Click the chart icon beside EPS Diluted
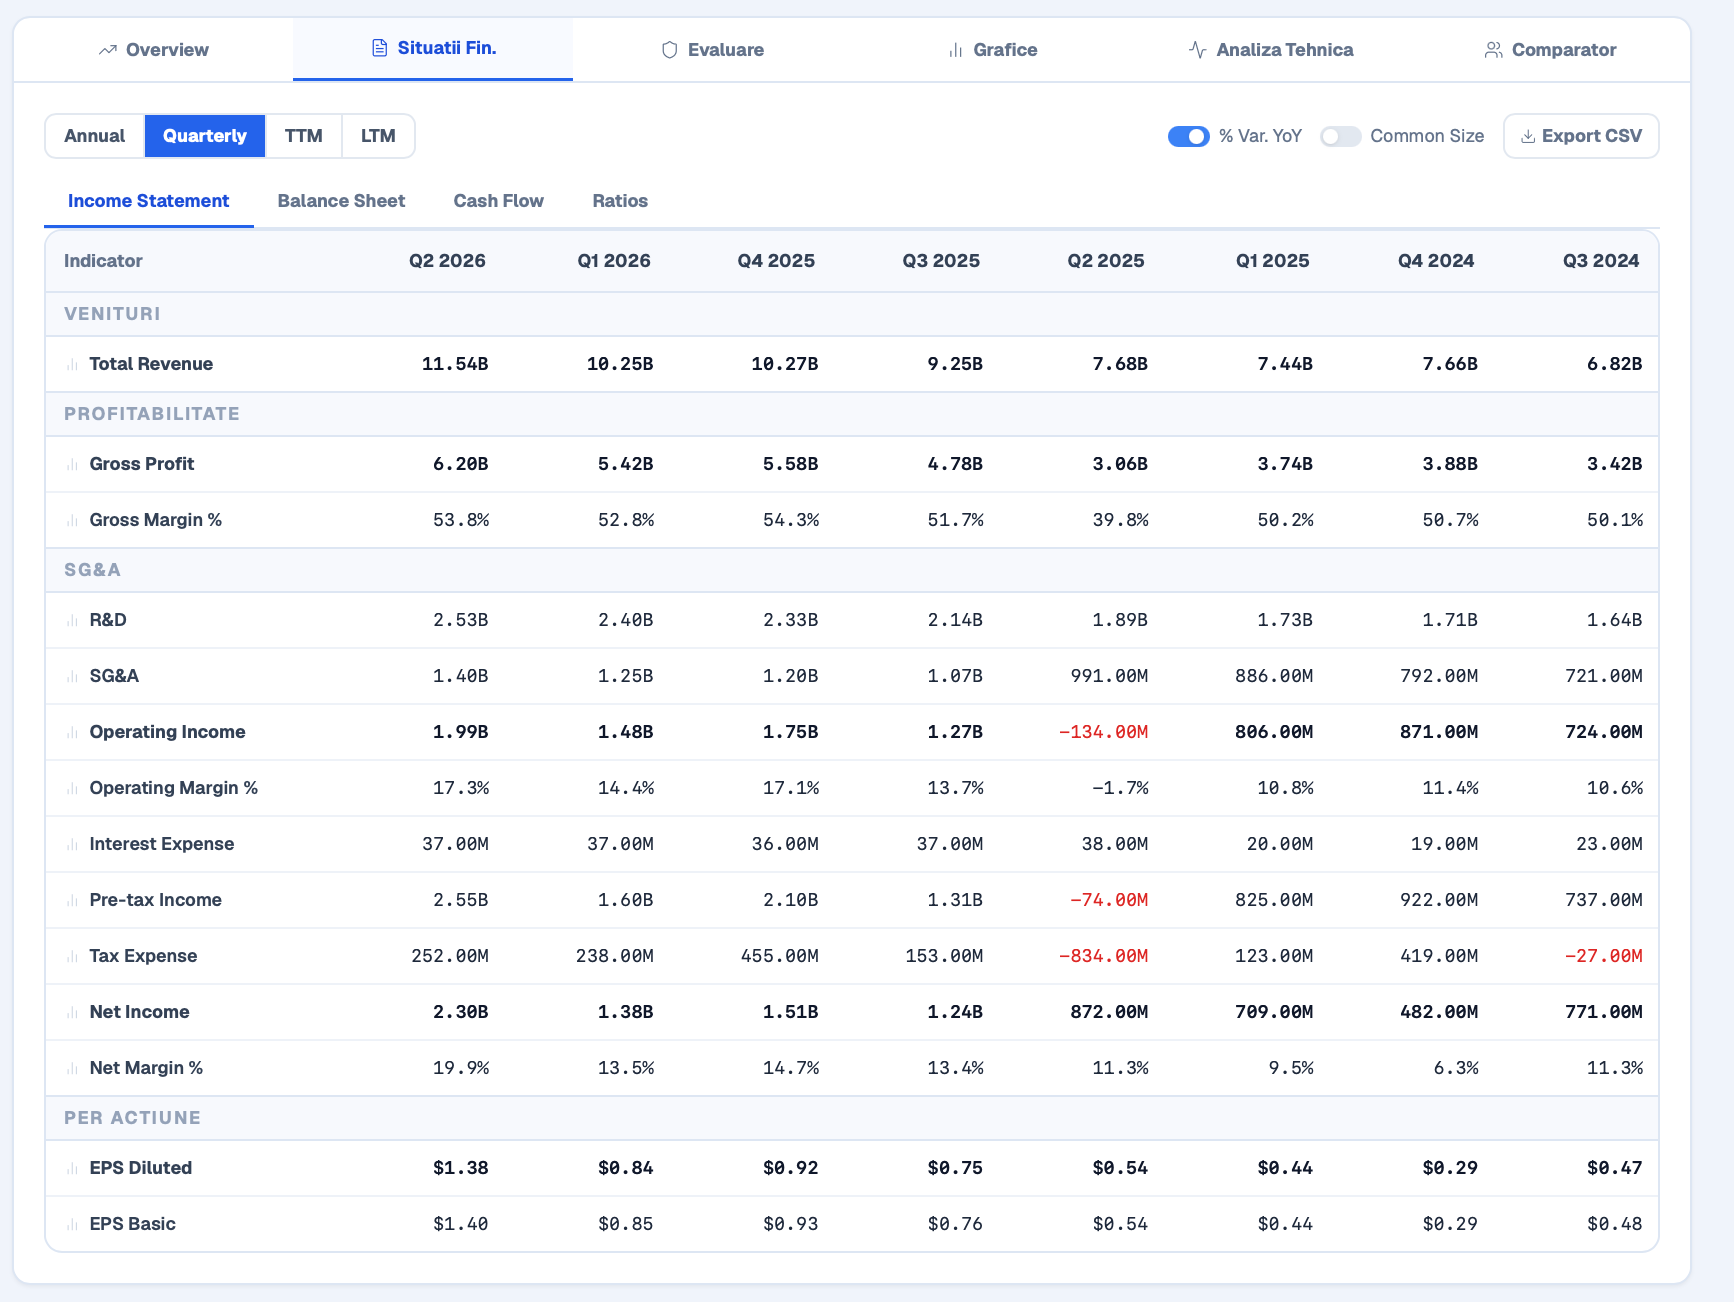The width and height of the screenshot is (1734, 1302). click(72, 1169)
